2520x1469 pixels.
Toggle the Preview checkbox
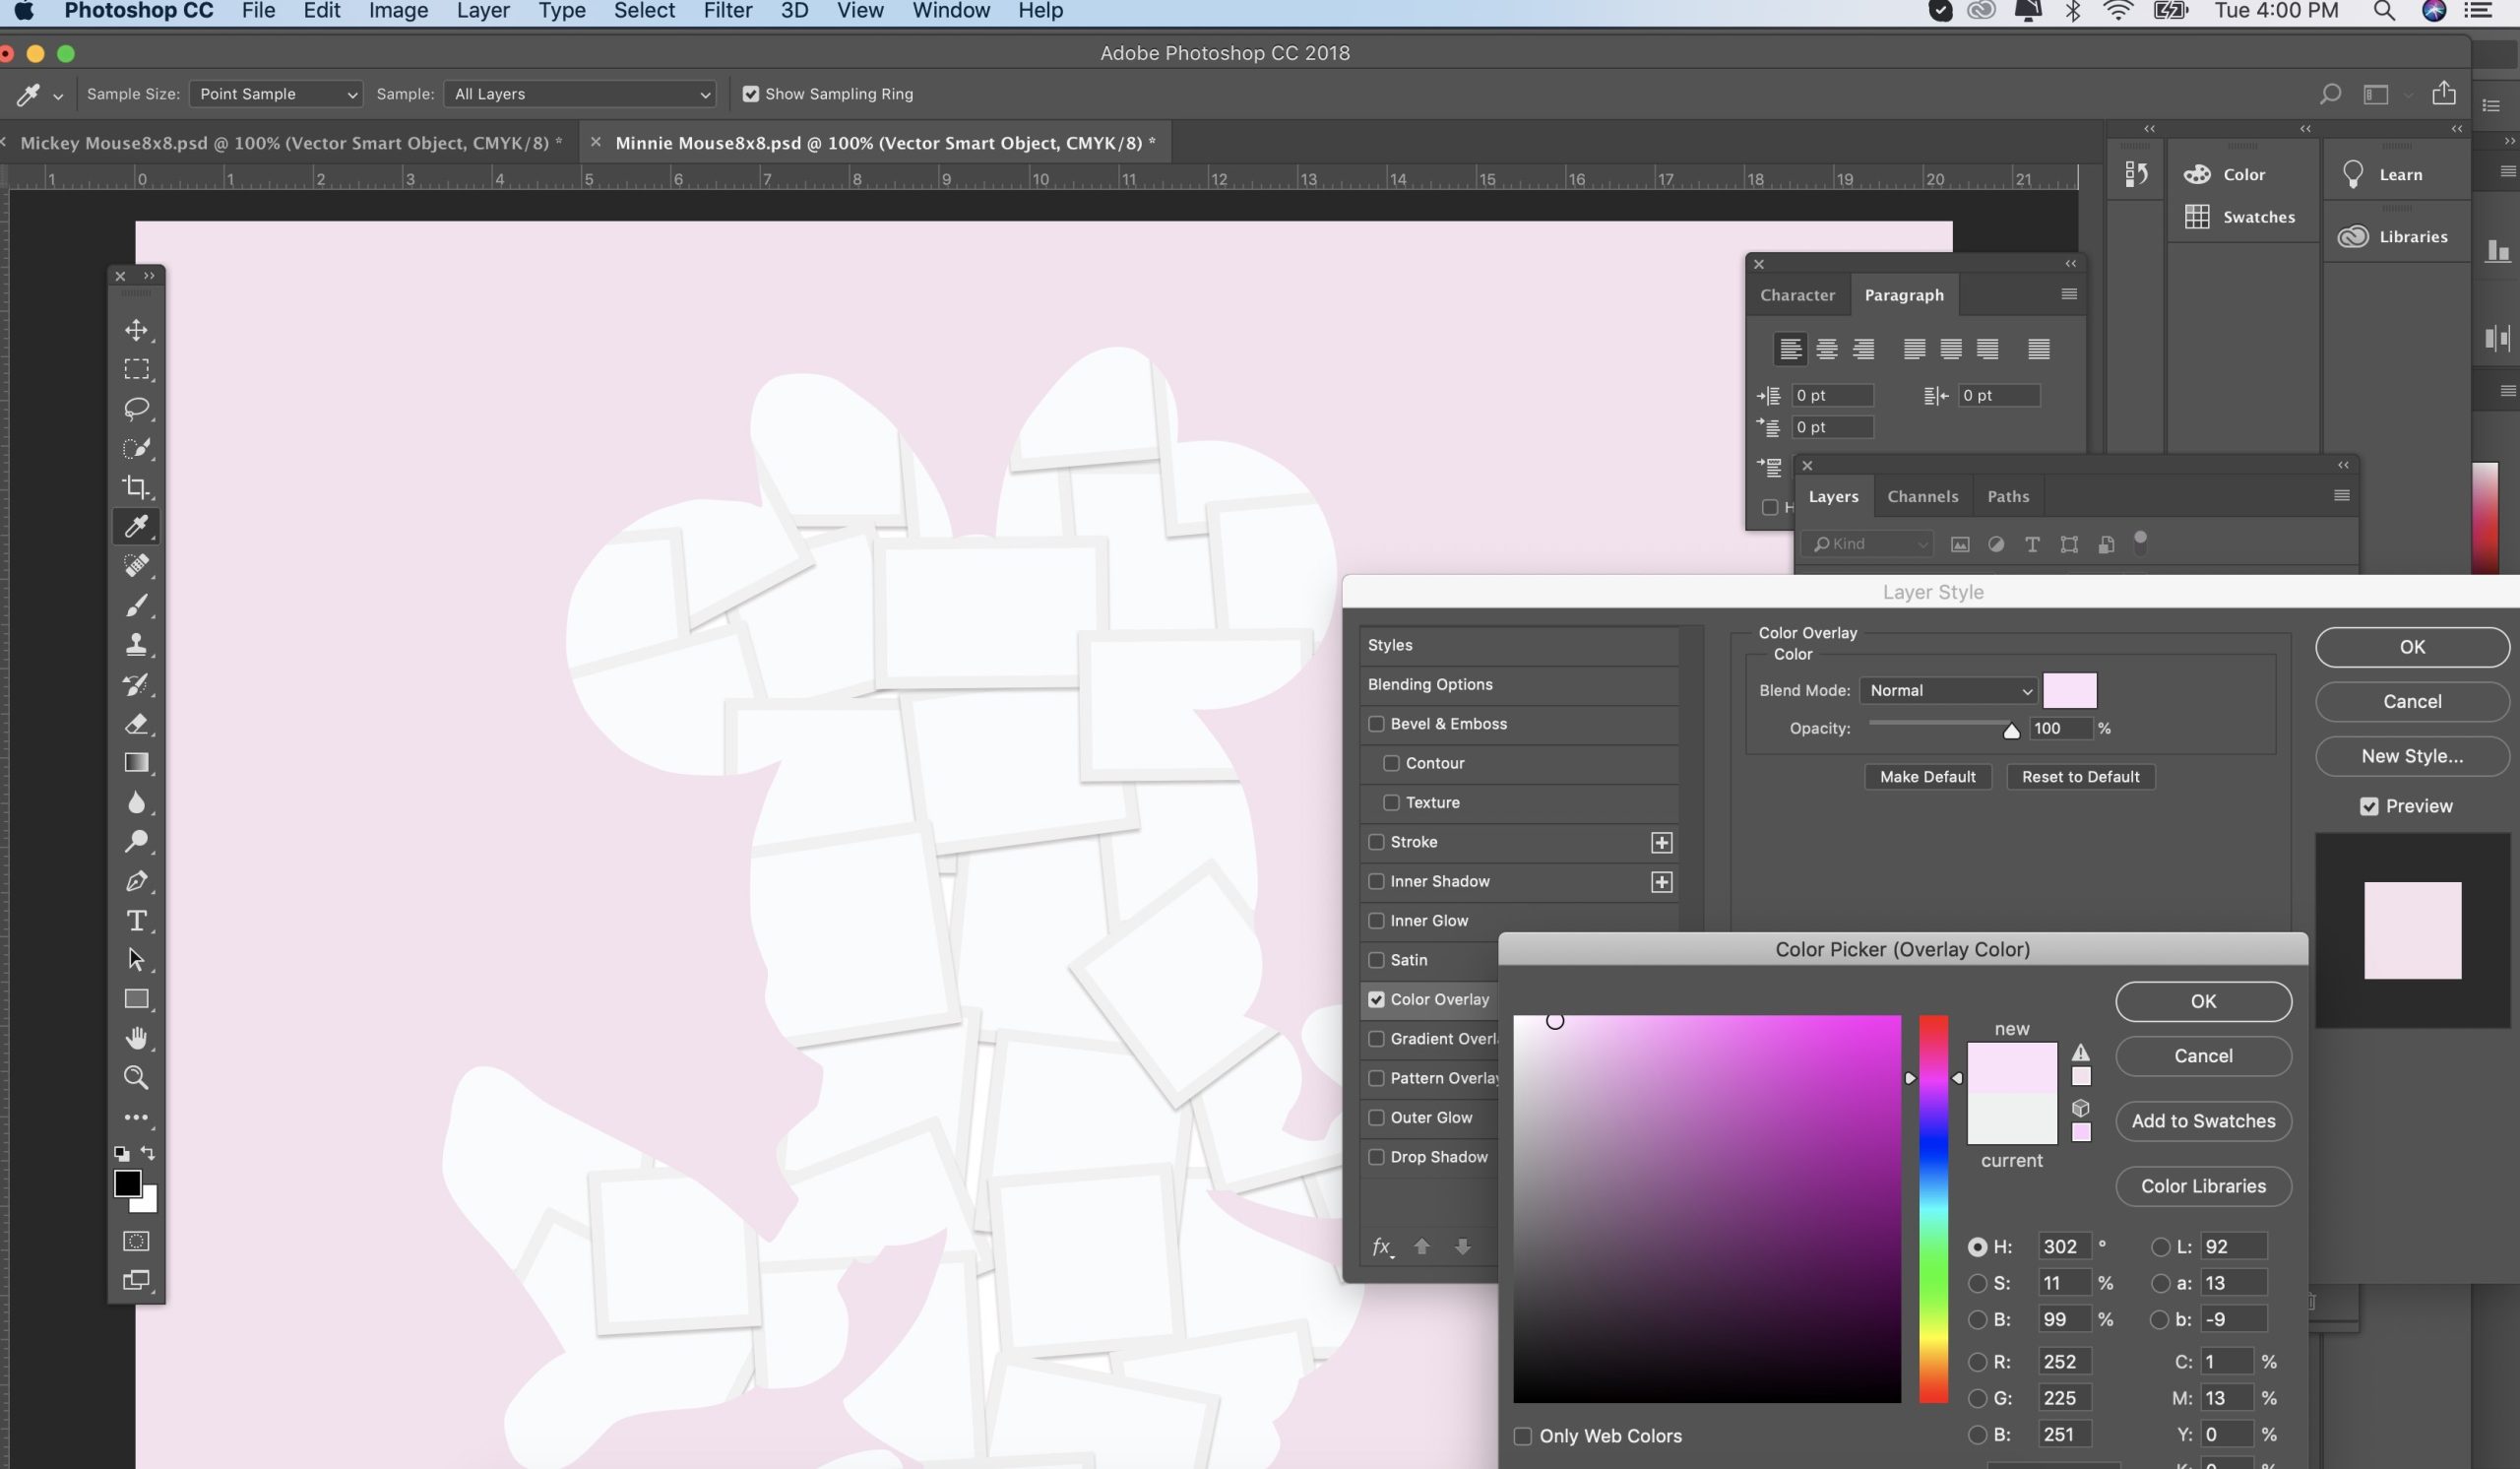click(2368, 806)
